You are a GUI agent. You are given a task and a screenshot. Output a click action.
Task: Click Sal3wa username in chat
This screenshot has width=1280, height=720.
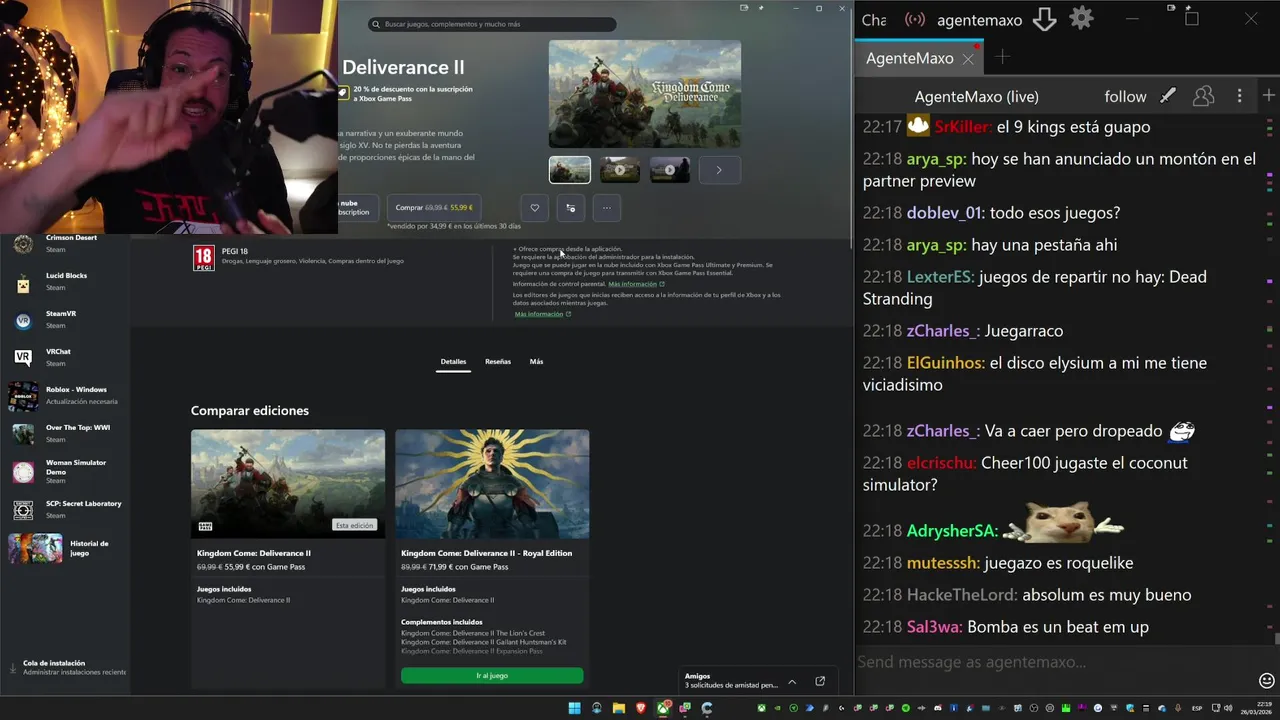tap(934, 627)
